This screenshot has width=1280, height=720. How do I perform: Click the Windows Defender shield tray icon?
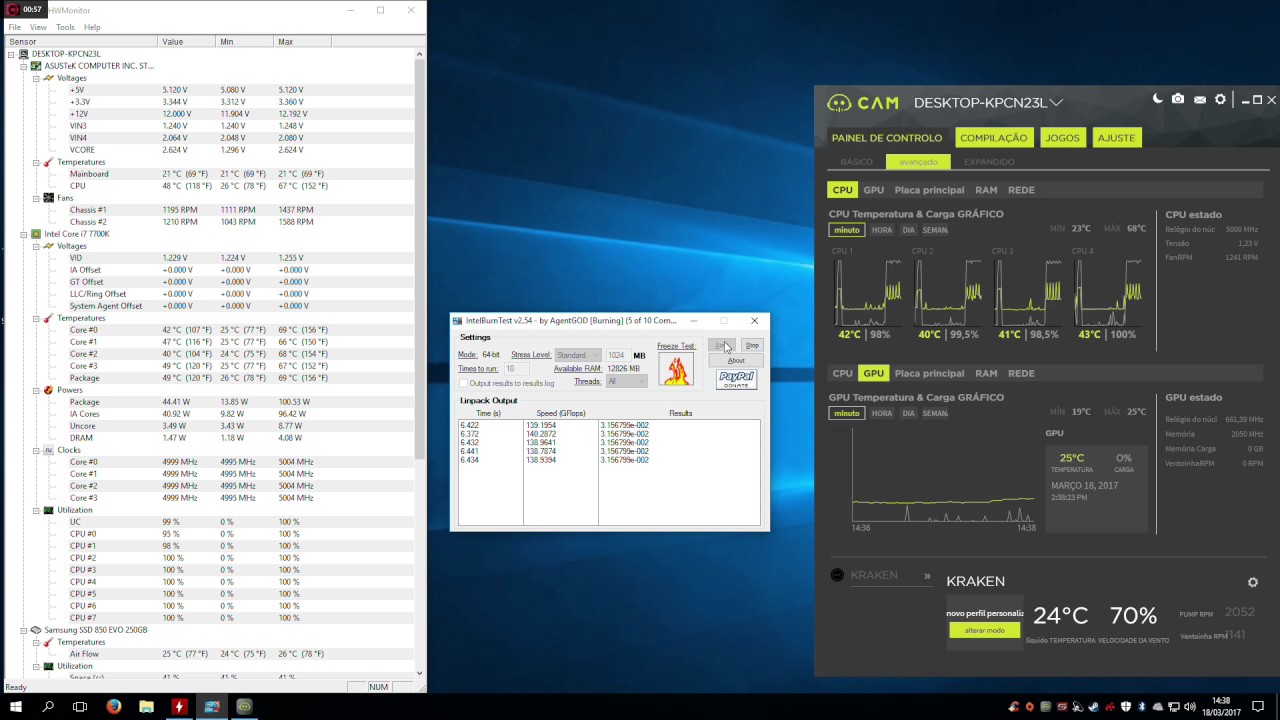point(1126,706)
